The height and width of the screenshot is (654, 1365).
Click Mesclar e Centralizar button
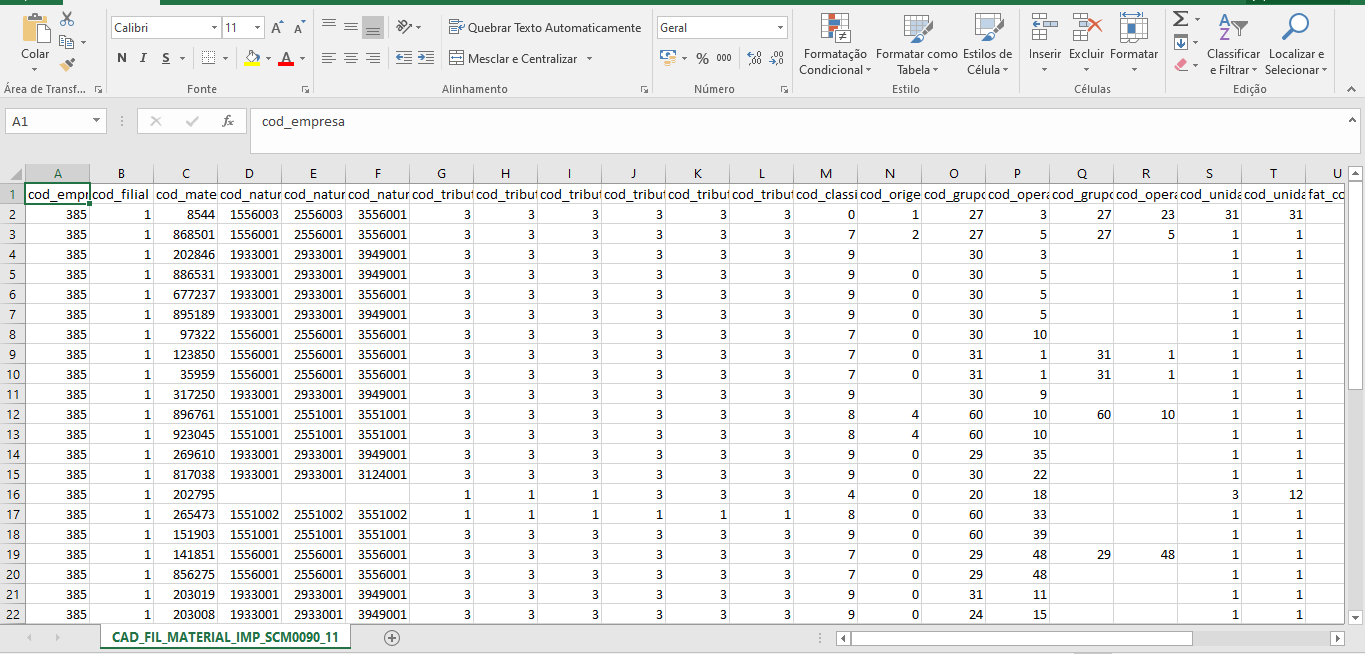[513, 59]
